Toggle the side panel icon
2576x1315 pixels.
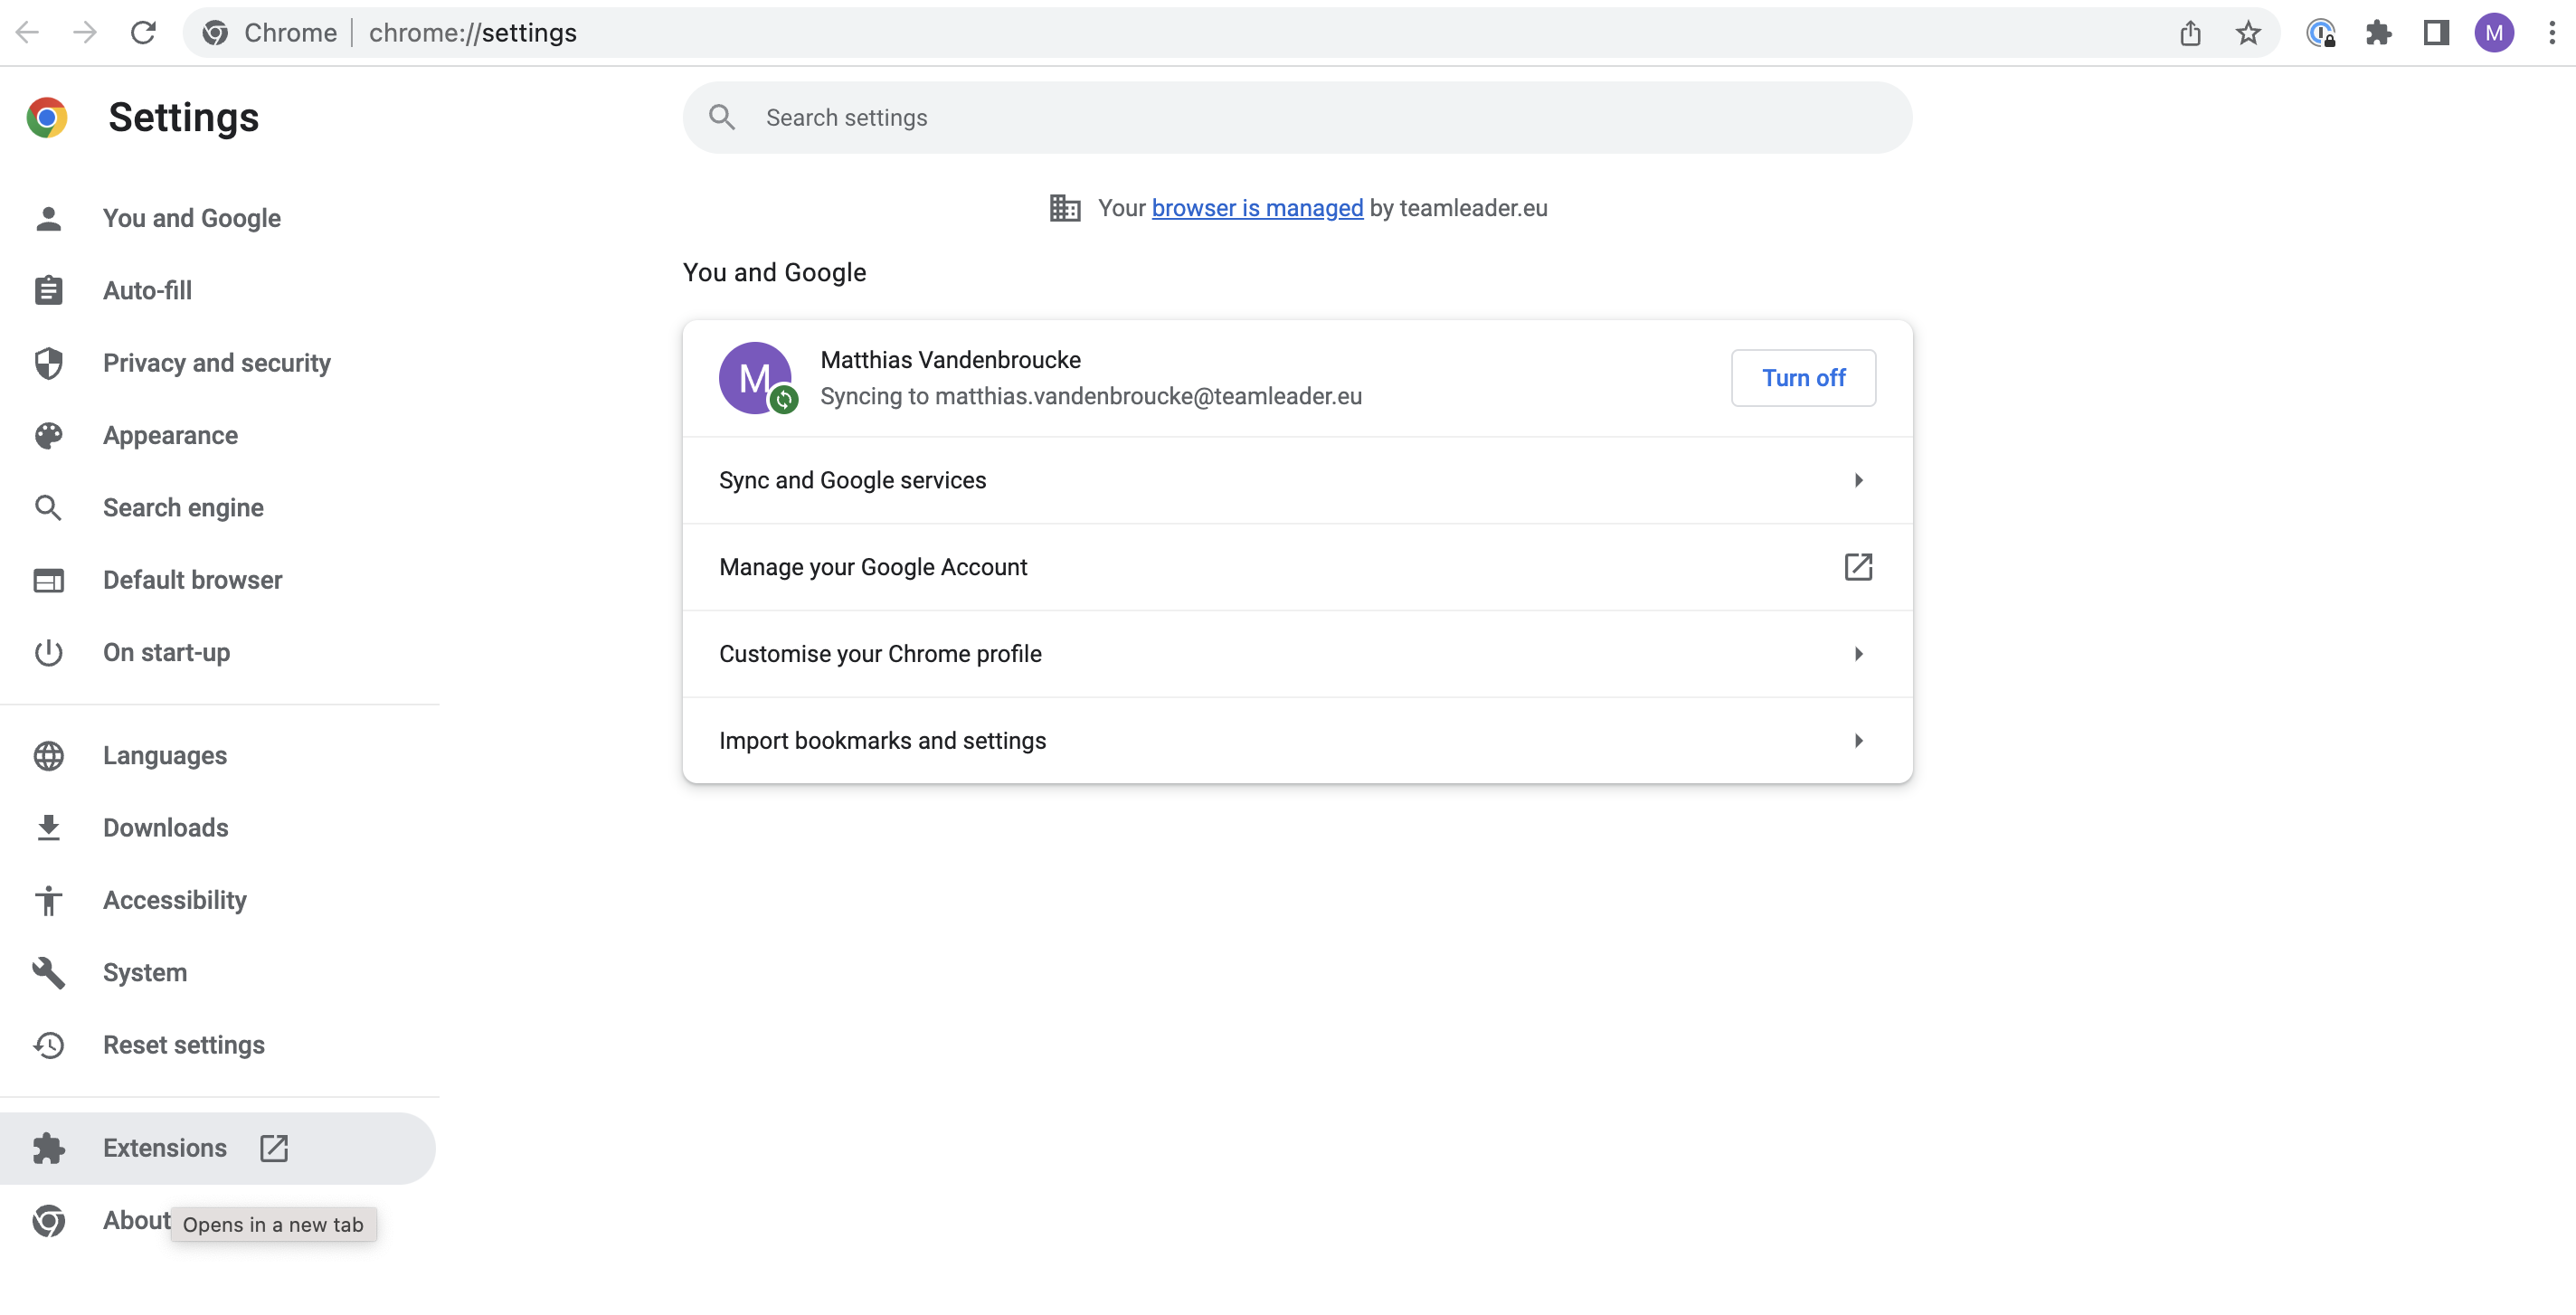pos(2436,33)
